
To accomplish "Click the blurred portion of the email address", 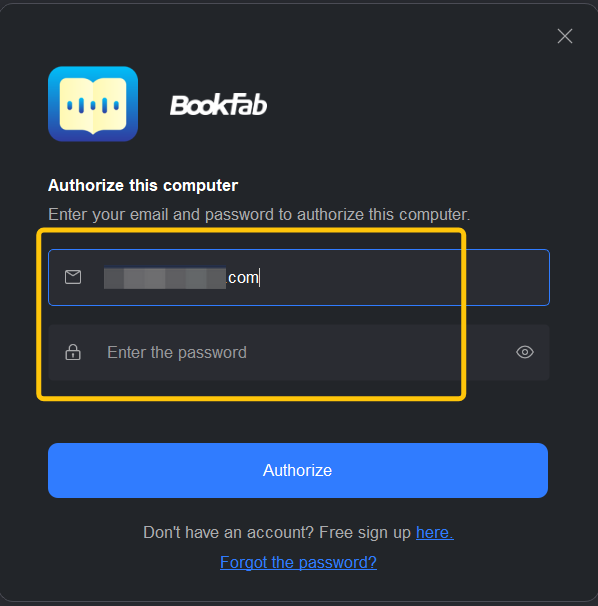I will (x=165, y=277).
